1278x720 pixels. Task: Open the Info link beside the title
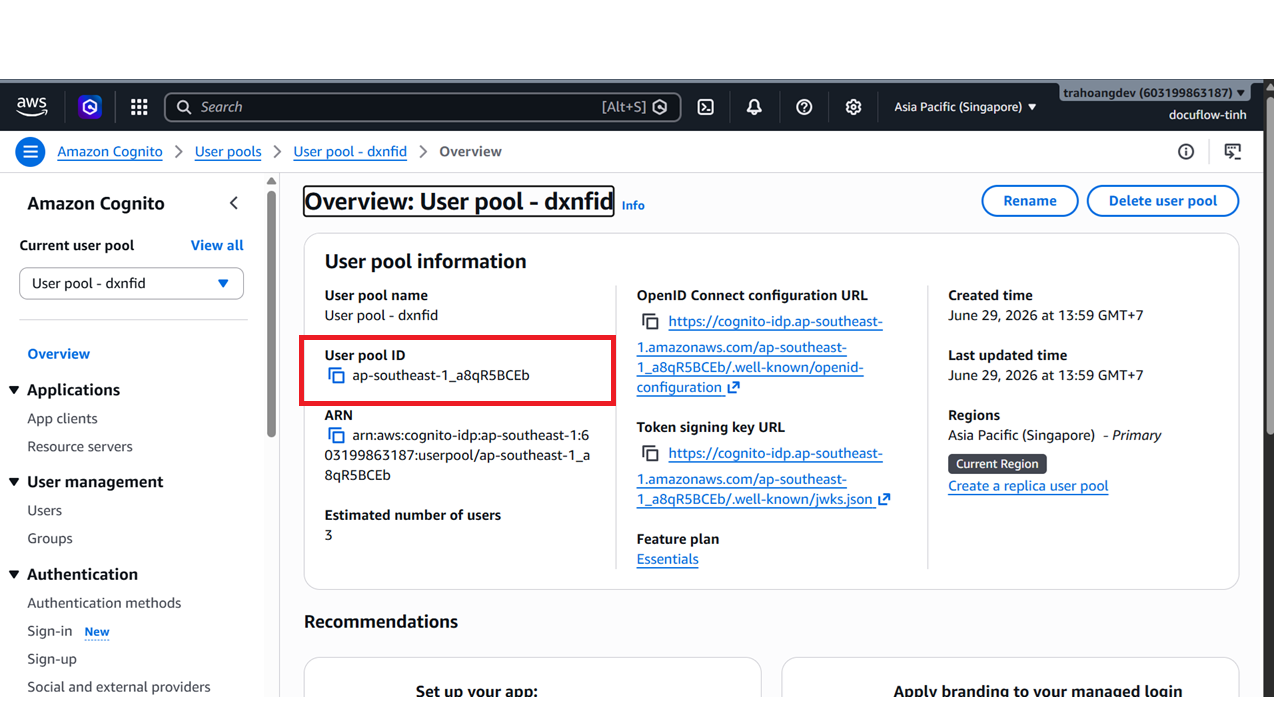(x=633, y=205)
